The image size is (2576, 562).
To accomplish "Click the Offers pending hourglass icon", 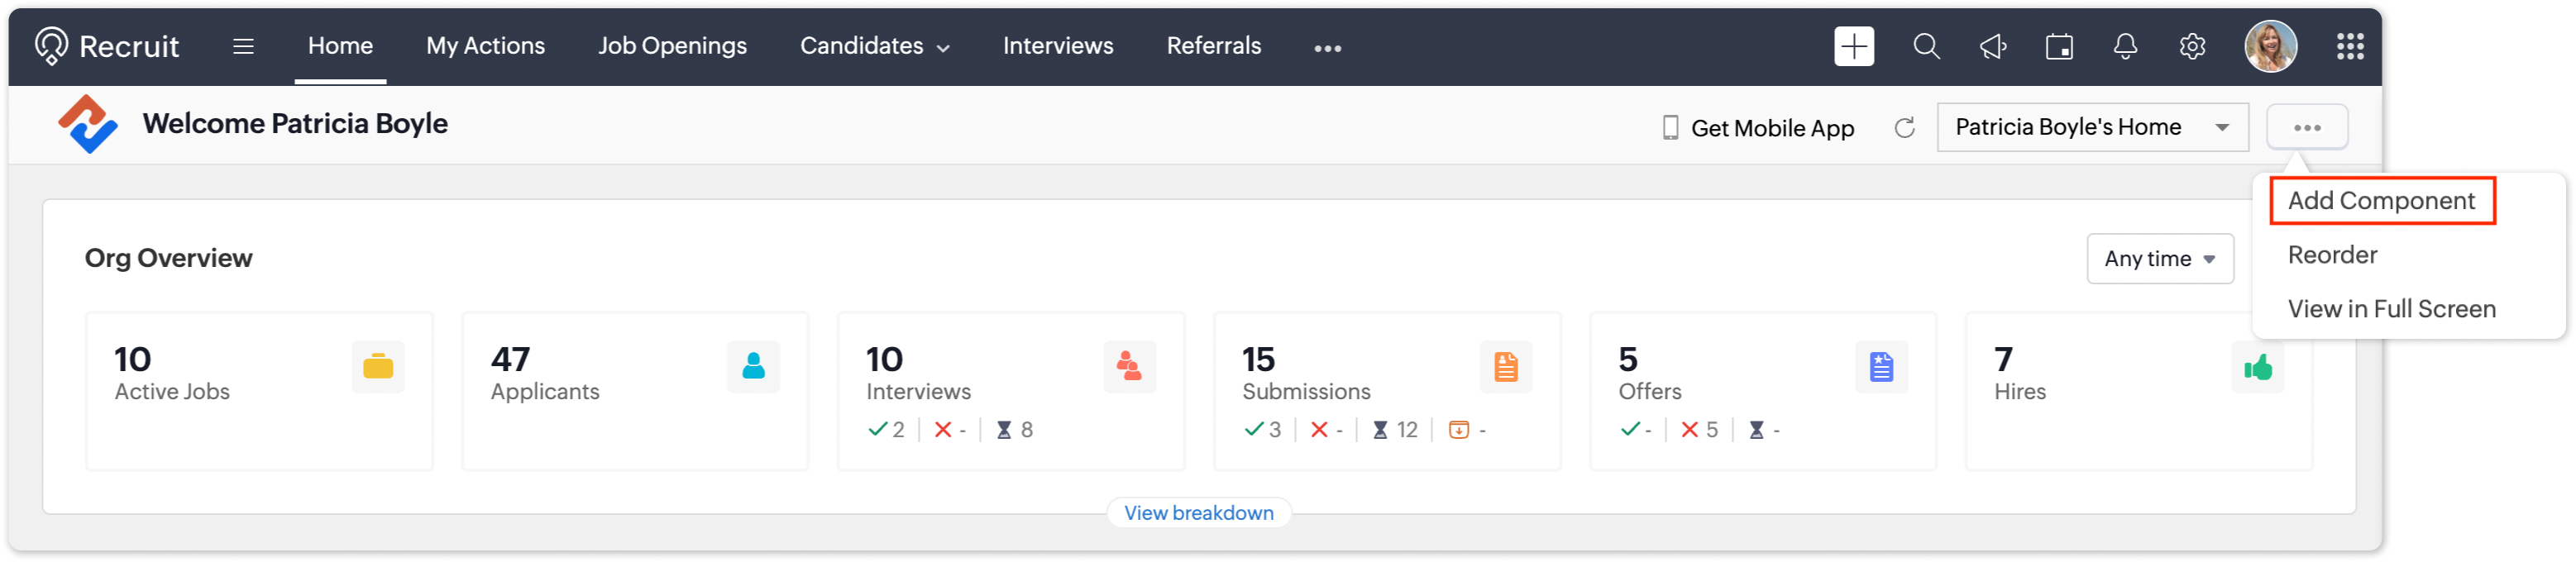I will tap(1756, 430).
